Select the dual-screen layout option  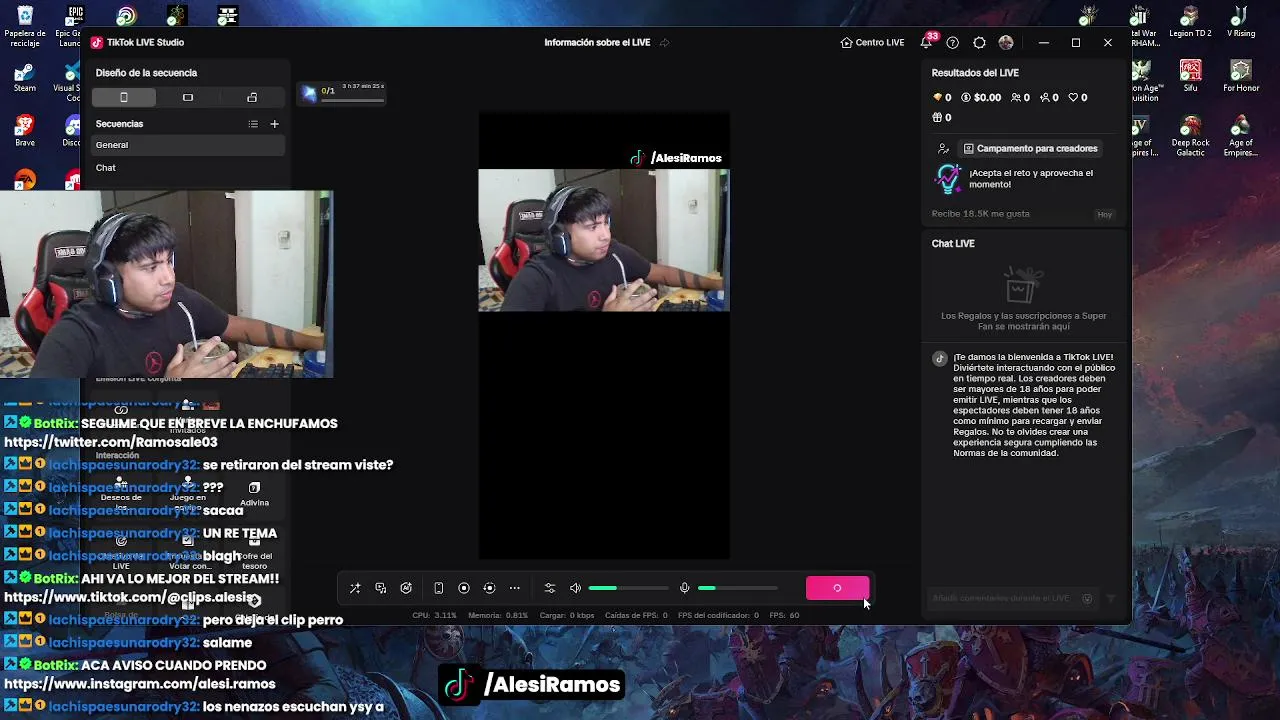(x=252, y=97)
